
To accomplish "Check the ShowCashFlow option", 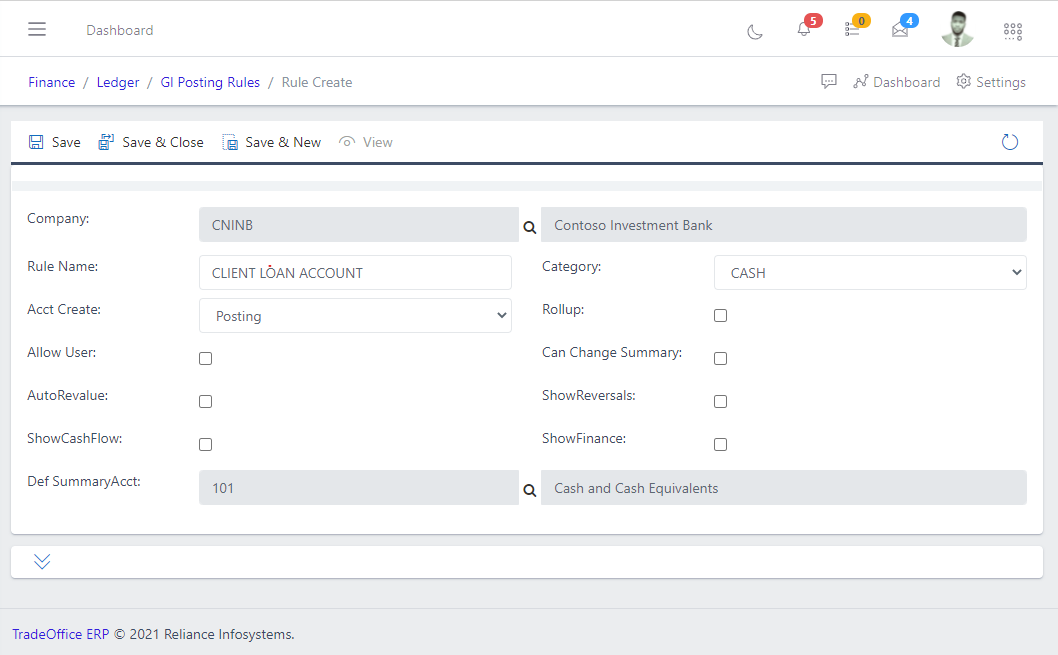I will pos(205,444).
